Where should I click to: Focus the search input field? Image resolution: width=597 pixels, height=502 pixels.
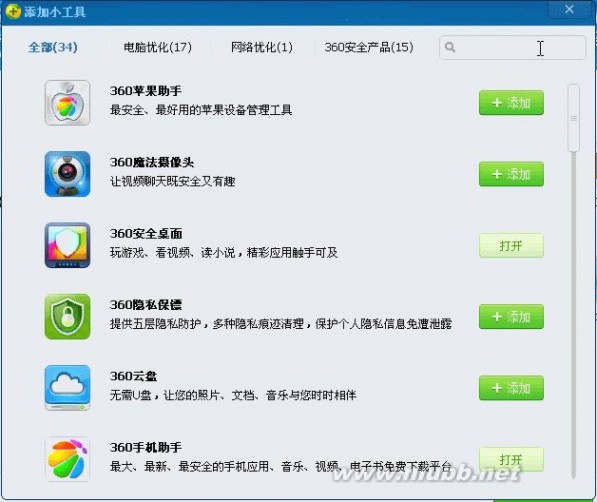pyautogui.click(x=512, y=48)
